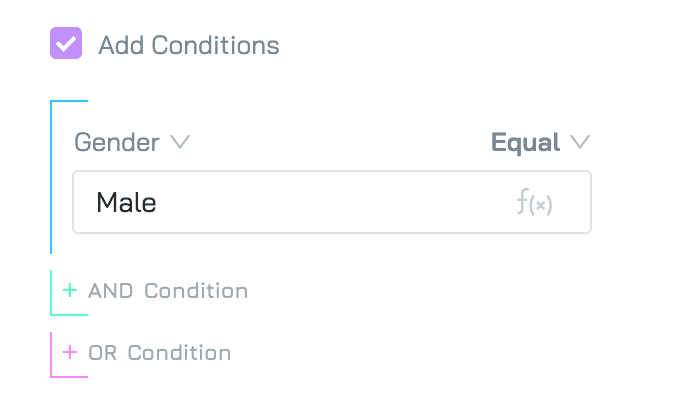
Task: Click the chevron arrow next to Gender
Action: [180, 142]
